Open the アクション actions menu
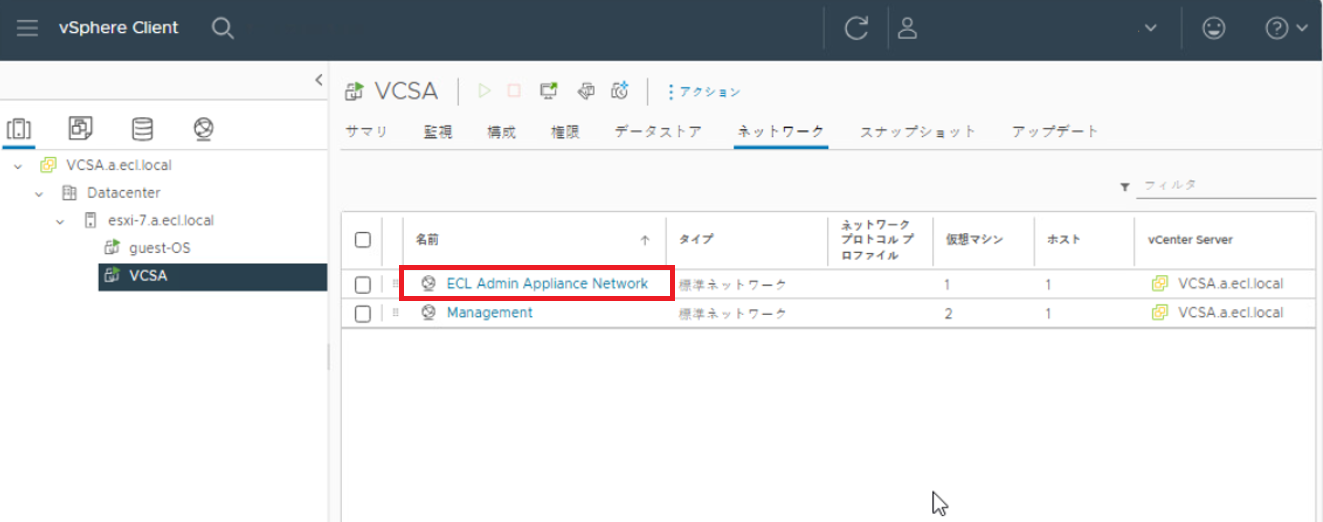Screen dimensions: 1323x522 click(x=704, y=92)
